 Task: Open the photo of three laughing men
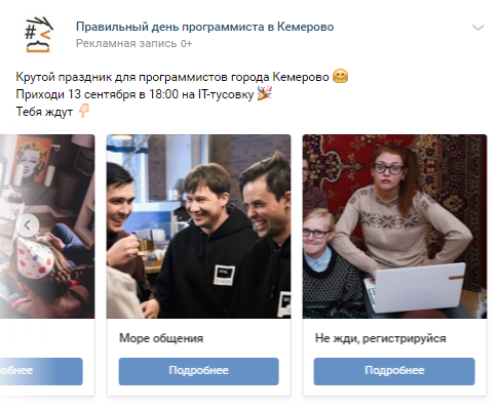pos(199,226)
